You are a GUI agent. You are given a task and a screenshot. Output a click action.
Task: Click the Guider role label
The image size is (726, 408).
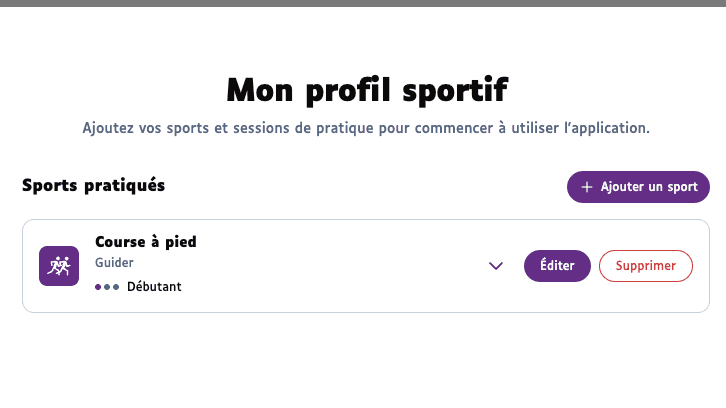coord(114,263)
